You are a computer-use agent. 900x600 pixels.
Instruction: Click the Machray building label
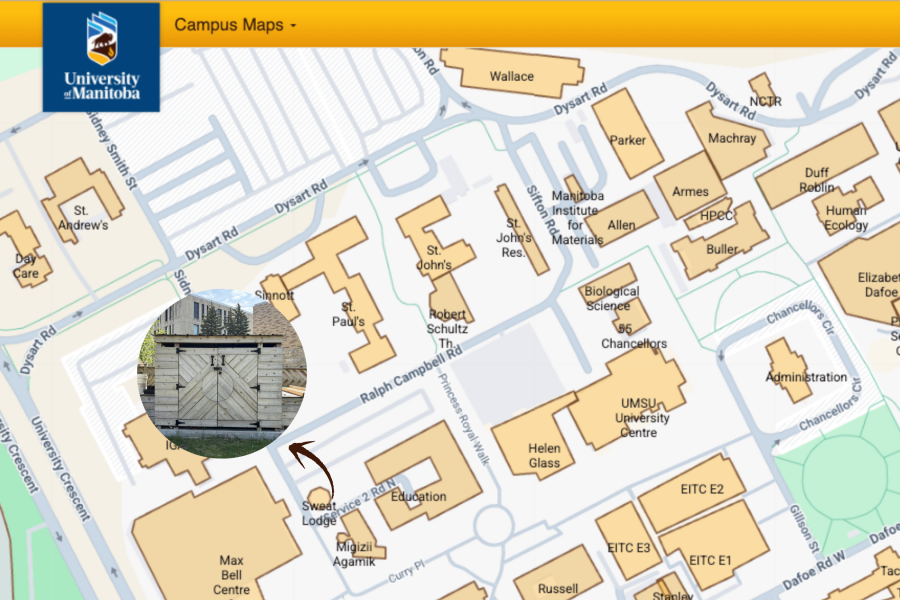[732, 138]
